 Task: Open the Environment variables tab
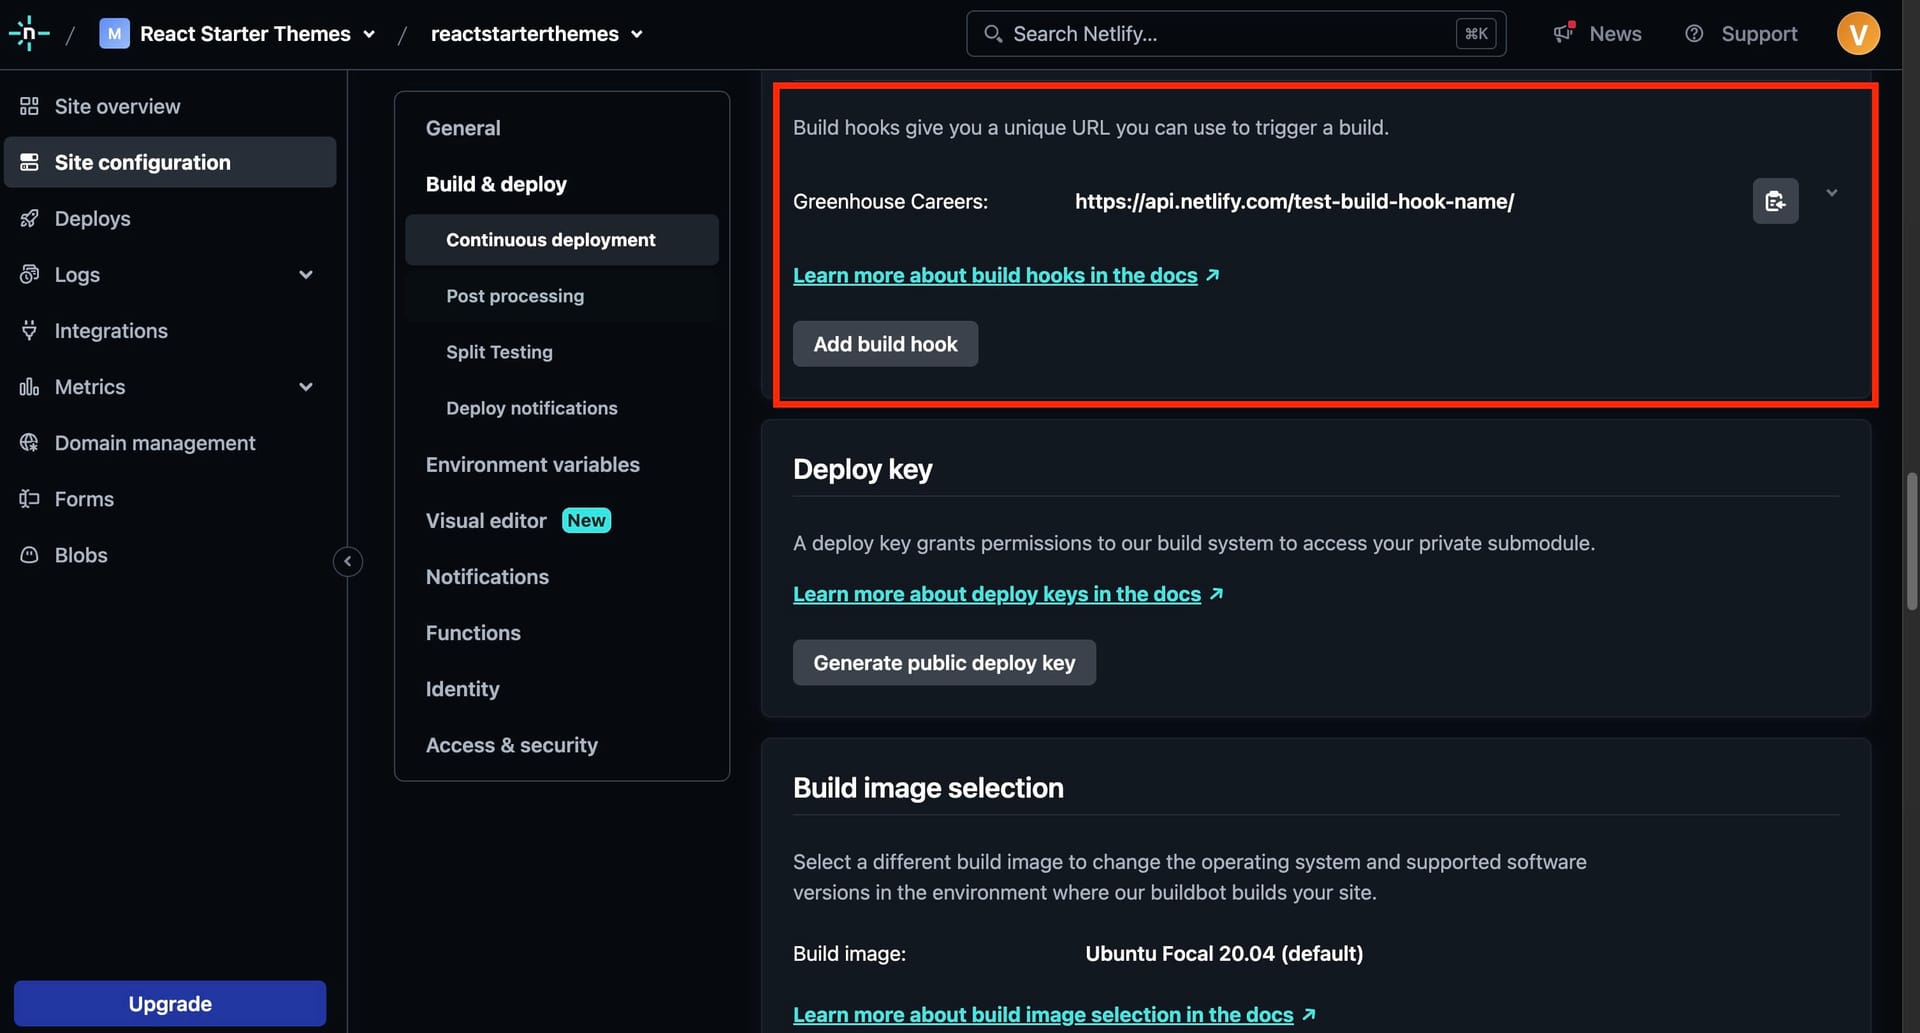coord(533,464)
